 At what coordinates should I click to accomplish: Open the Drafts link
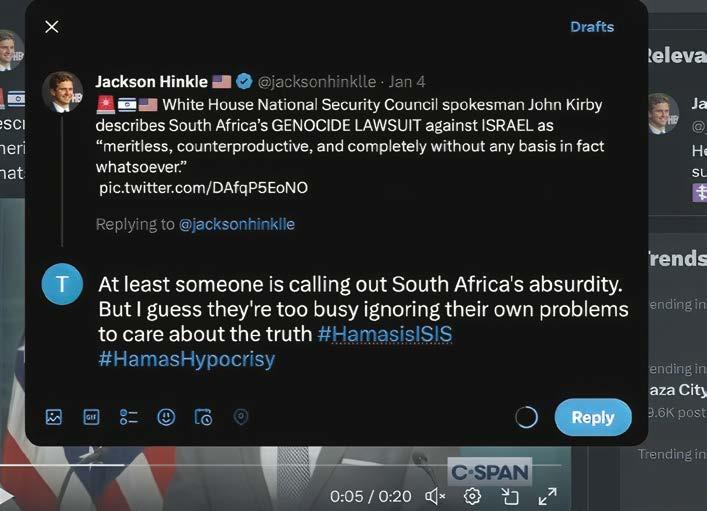pyautogui.click(x=592, y=27)
